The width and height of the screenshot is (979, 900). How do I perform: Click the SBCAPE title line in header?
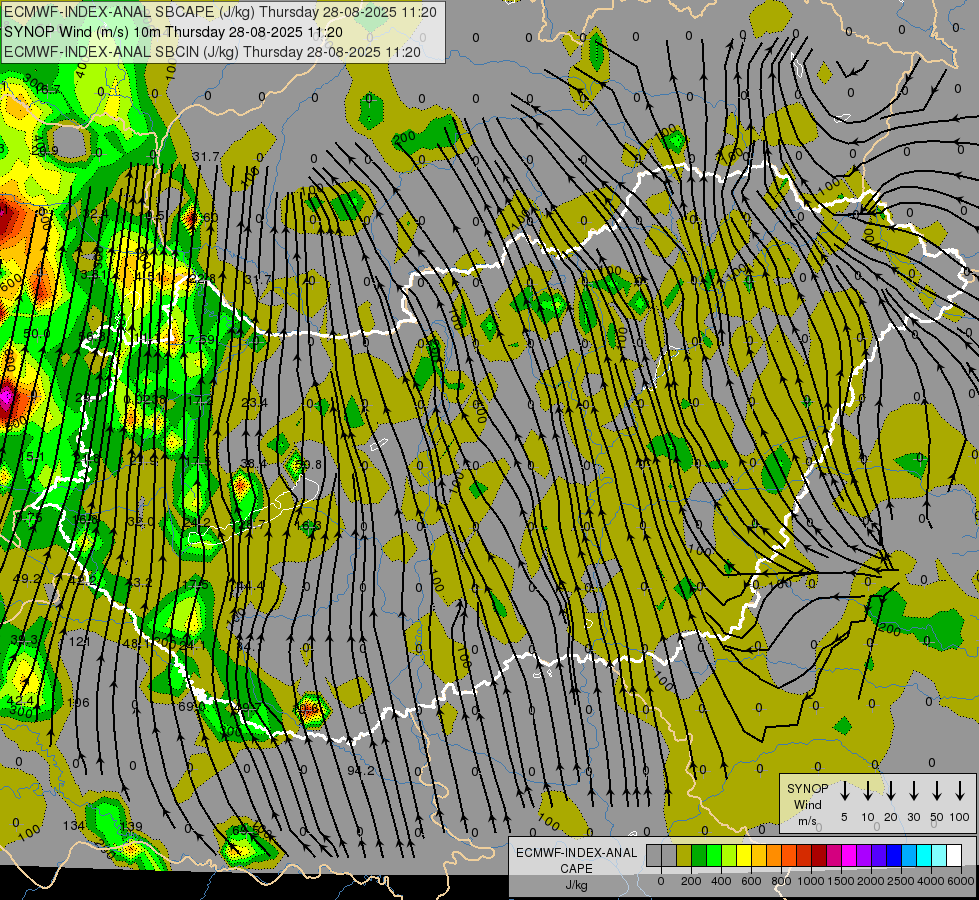click(x=220, y=12)
